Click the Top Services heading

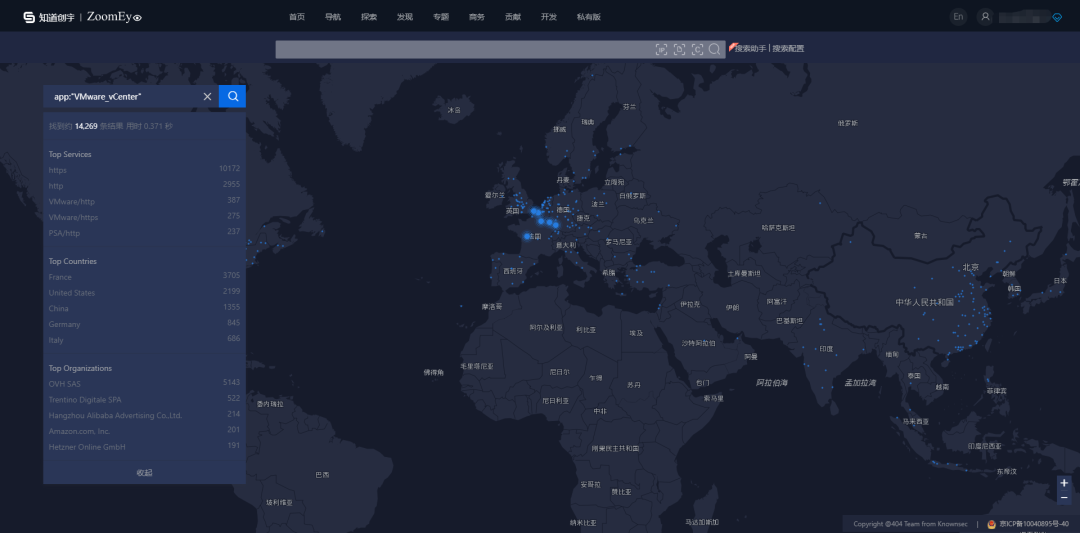point(70,154)
